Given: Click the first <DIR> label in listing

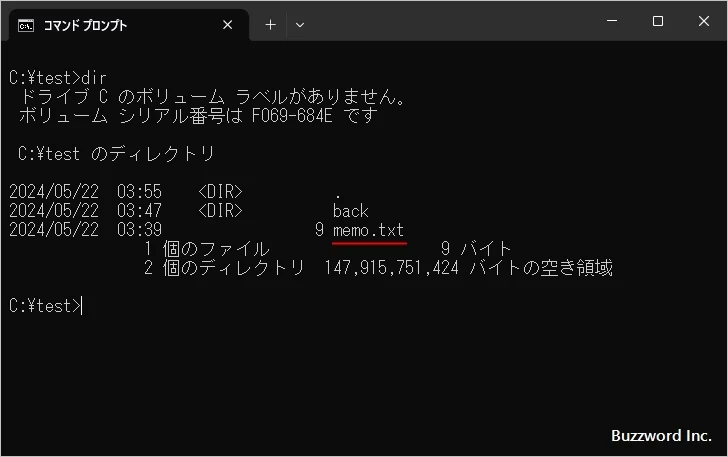Looking at the screenshot, I should click(220, 192).
